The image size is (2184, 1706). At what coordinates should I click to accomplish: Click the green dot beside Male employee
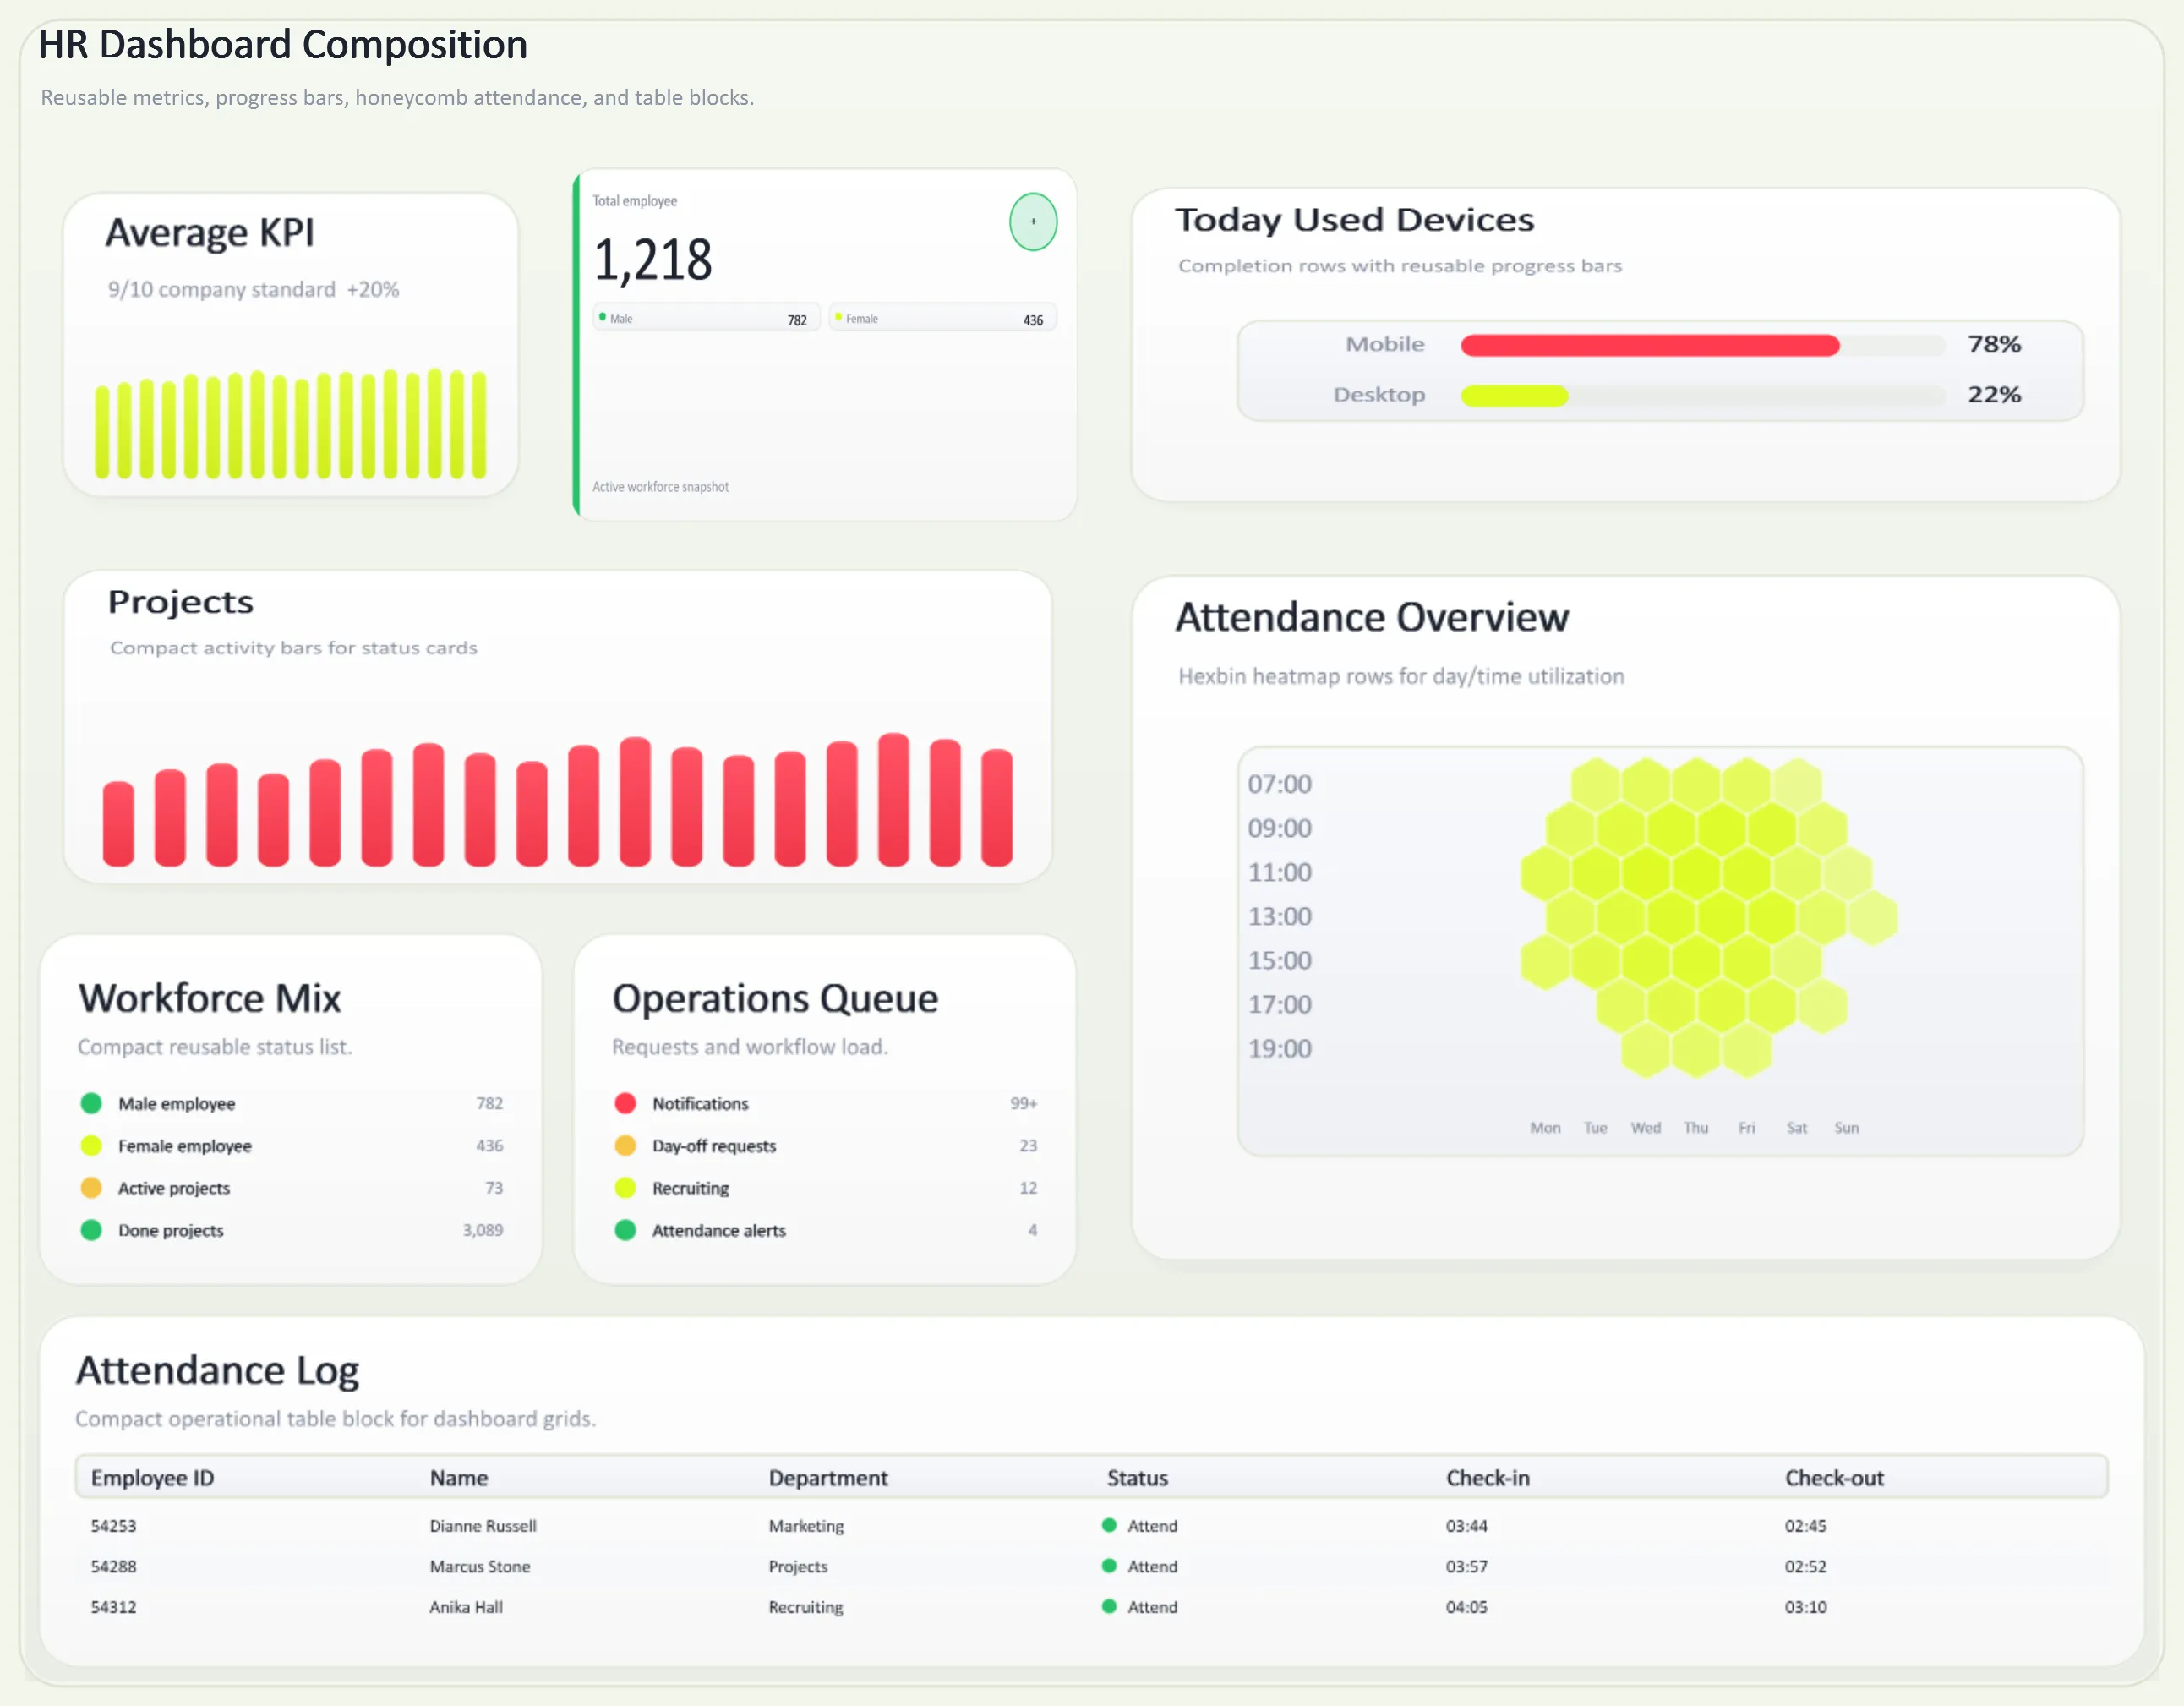point(91,1103)
